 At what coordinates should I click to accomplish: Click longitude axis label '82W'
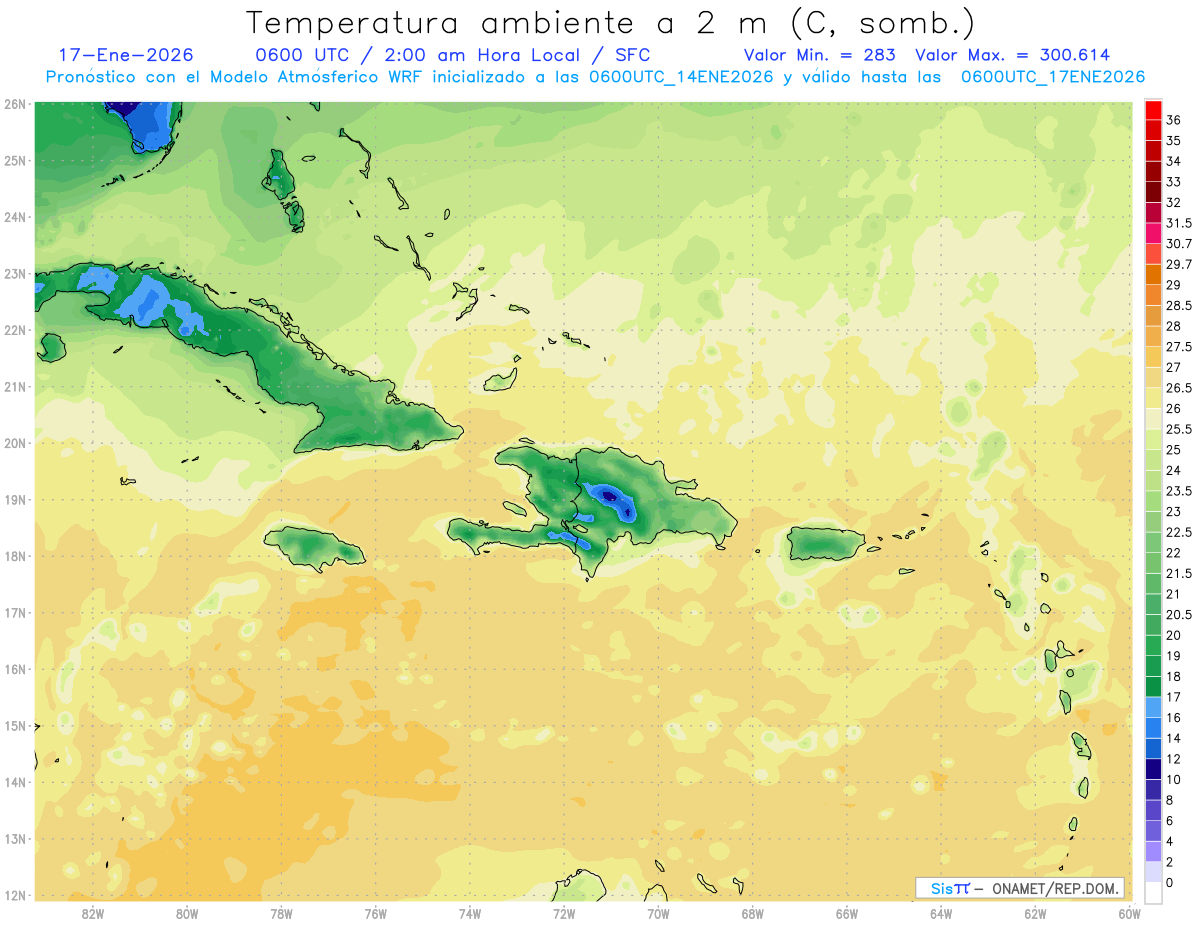pyautogui.click(x=93, y=914)
